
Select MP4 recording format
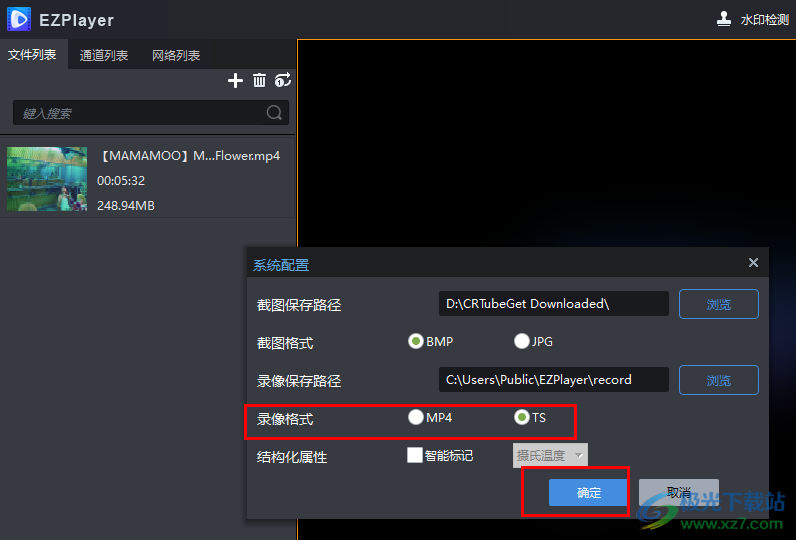(416, 417)
